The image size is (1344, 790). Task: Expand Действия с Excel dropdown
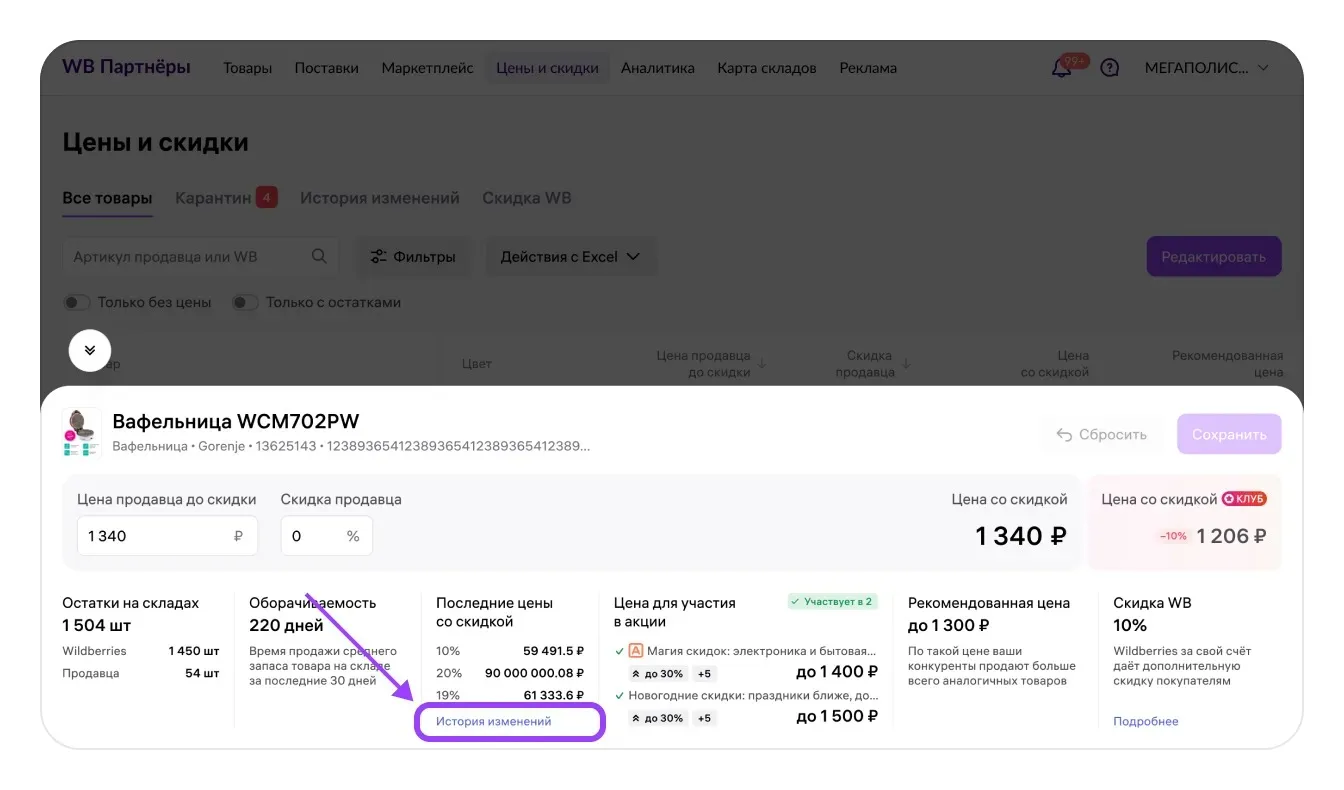[570, 256]
